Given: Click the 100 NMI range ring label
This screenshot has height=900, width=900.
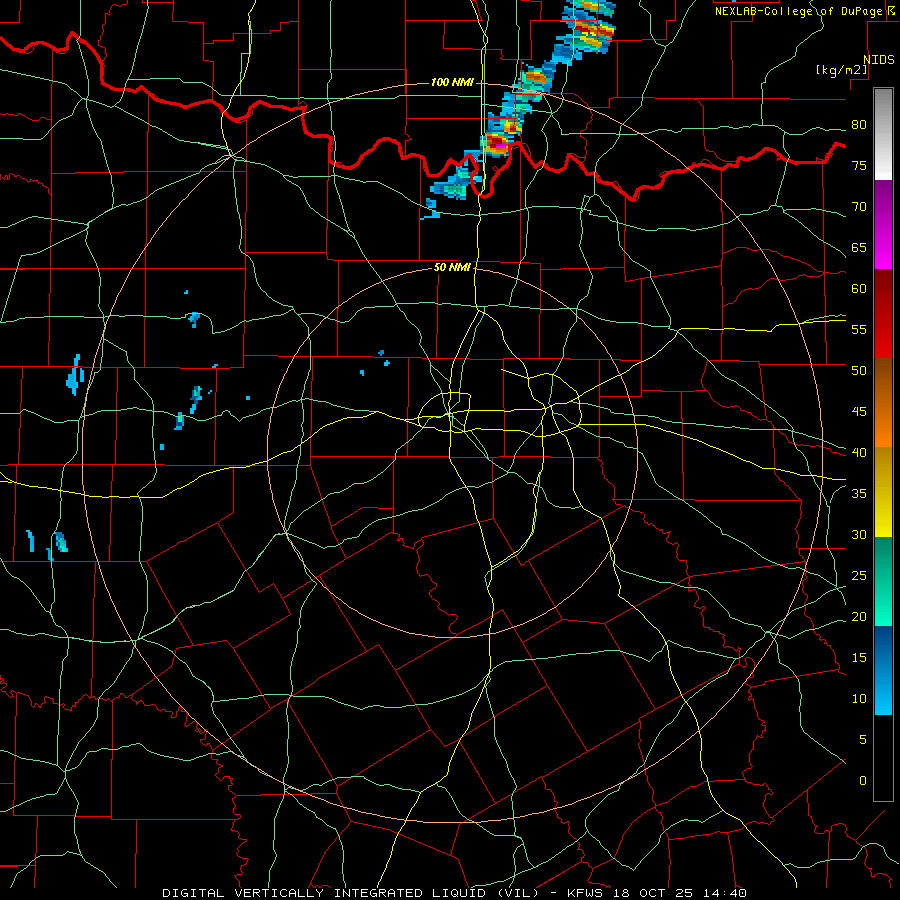Looking at the screenshot, I should (452, 82).
